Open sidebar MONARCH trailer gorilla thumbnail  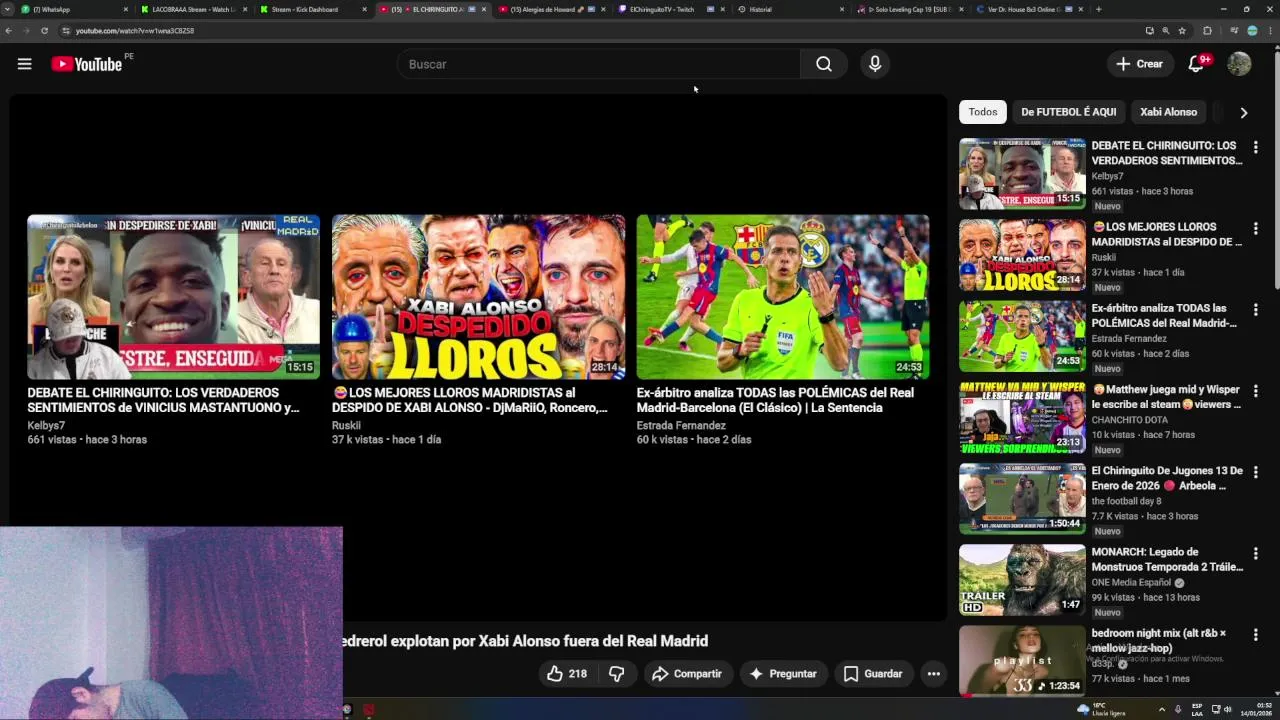[x=1022, y=580]
